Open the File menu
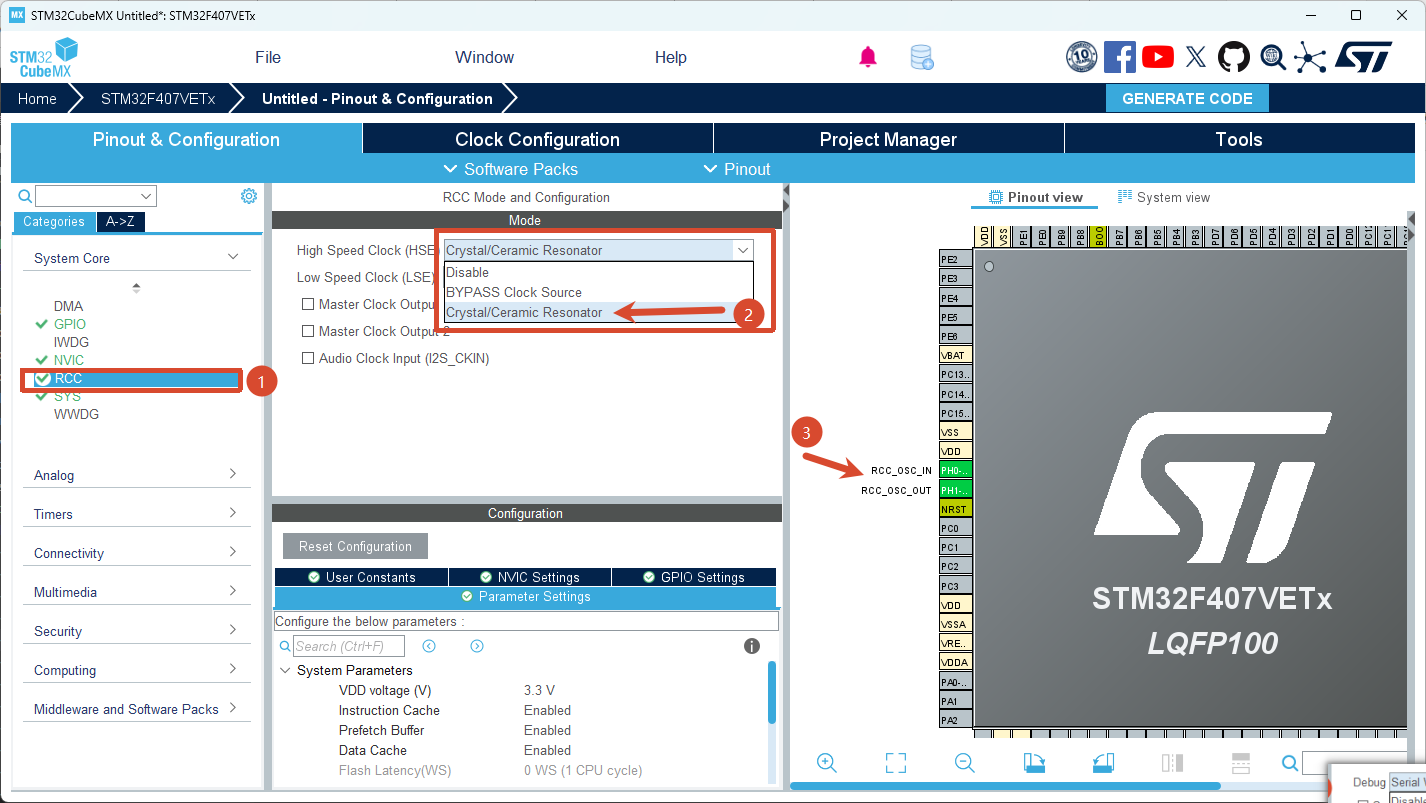The image size is (1426, 803). coord(268,57)
